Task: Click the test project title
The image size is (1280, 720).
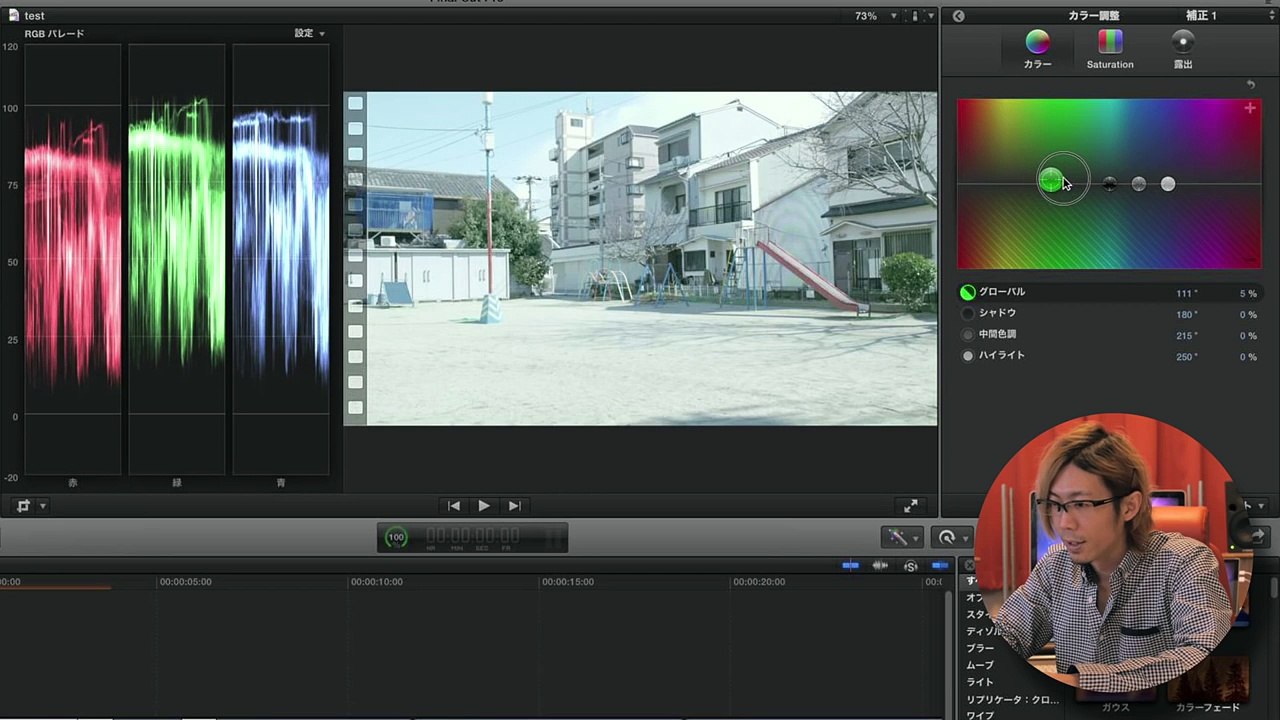Action: tap(34, 16)
